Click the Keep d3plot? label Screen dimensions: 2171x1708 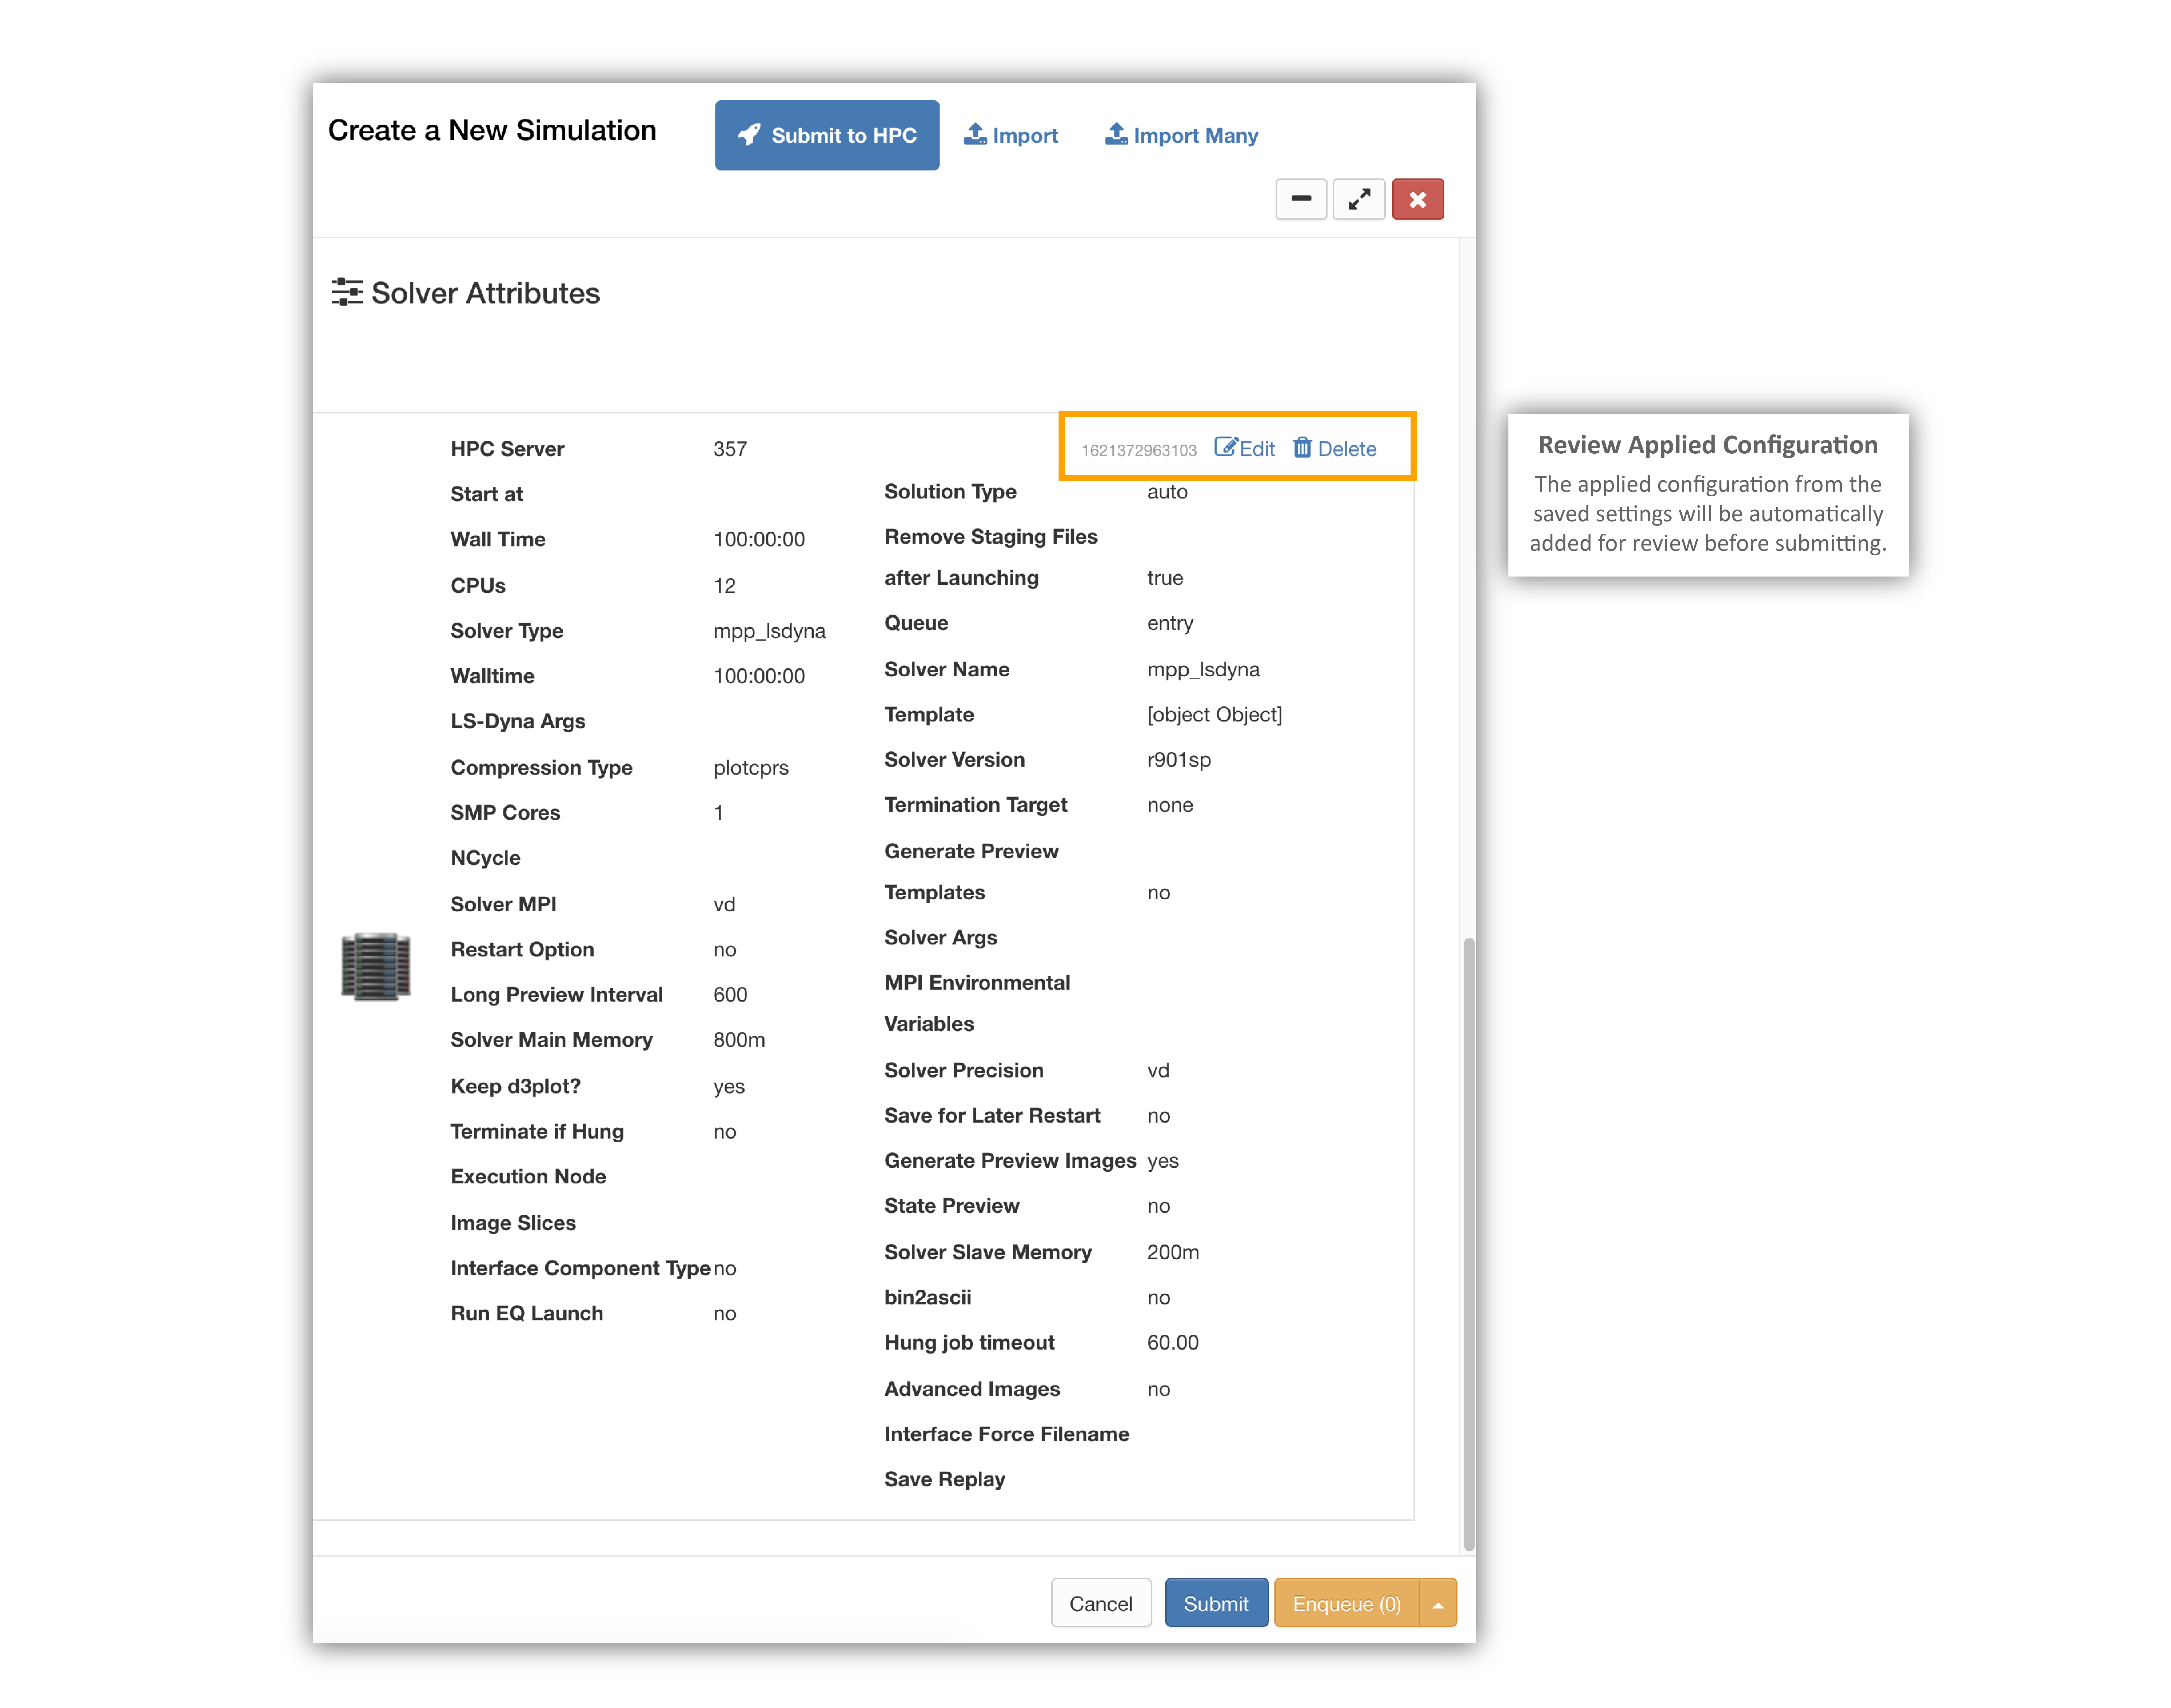(x=515, y=1086)
